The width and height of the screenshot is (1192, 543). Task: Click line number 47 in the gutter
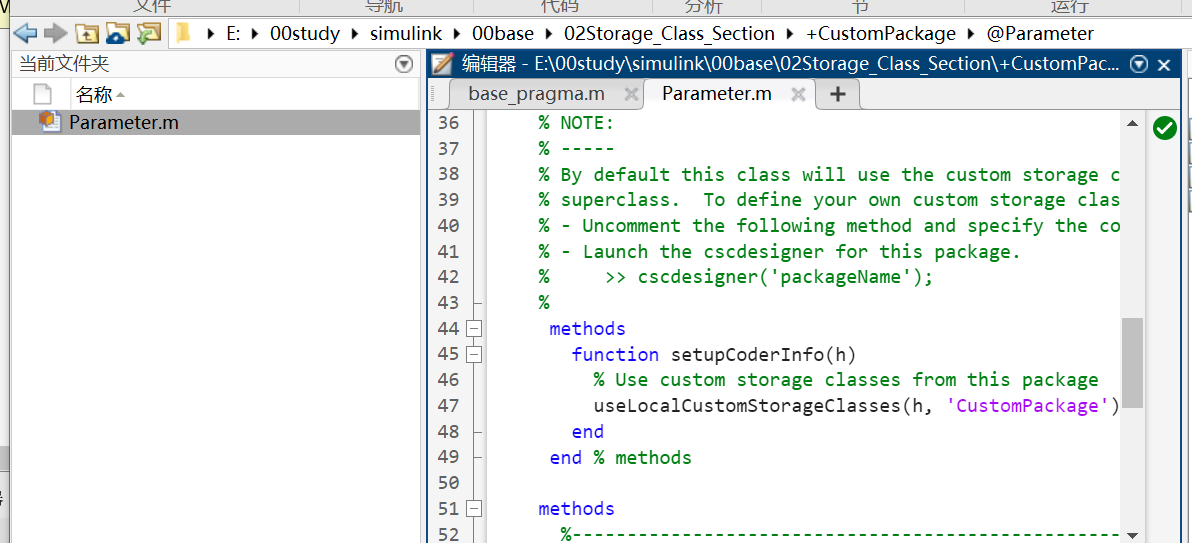point(449,405)
